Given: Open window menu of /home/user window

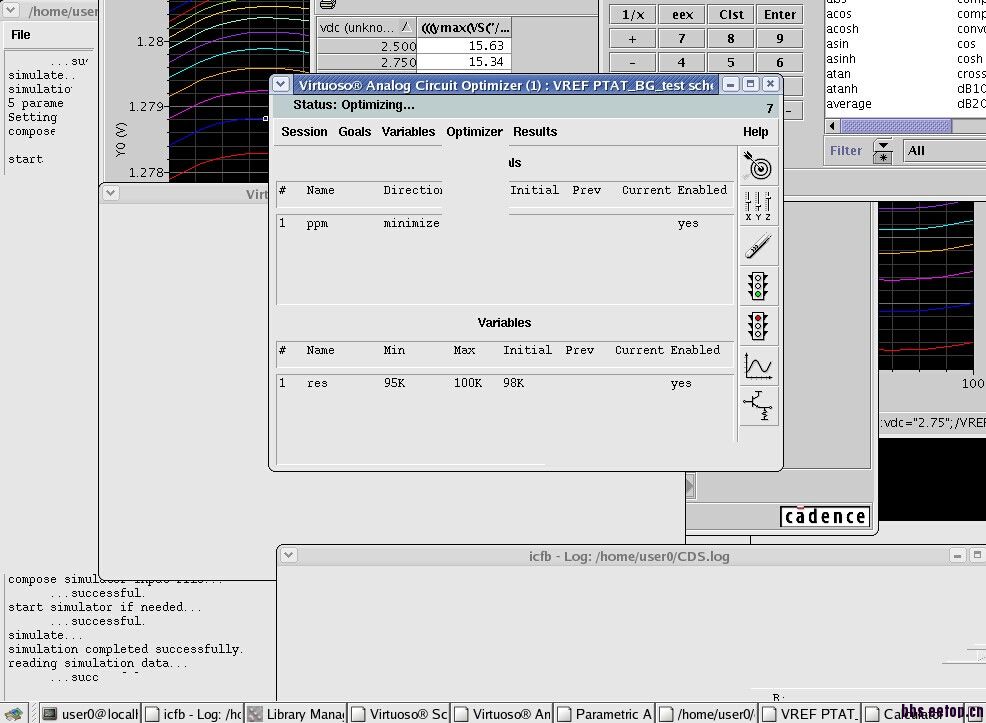Looking at the screenshot, I should click(x=10, y=10).
